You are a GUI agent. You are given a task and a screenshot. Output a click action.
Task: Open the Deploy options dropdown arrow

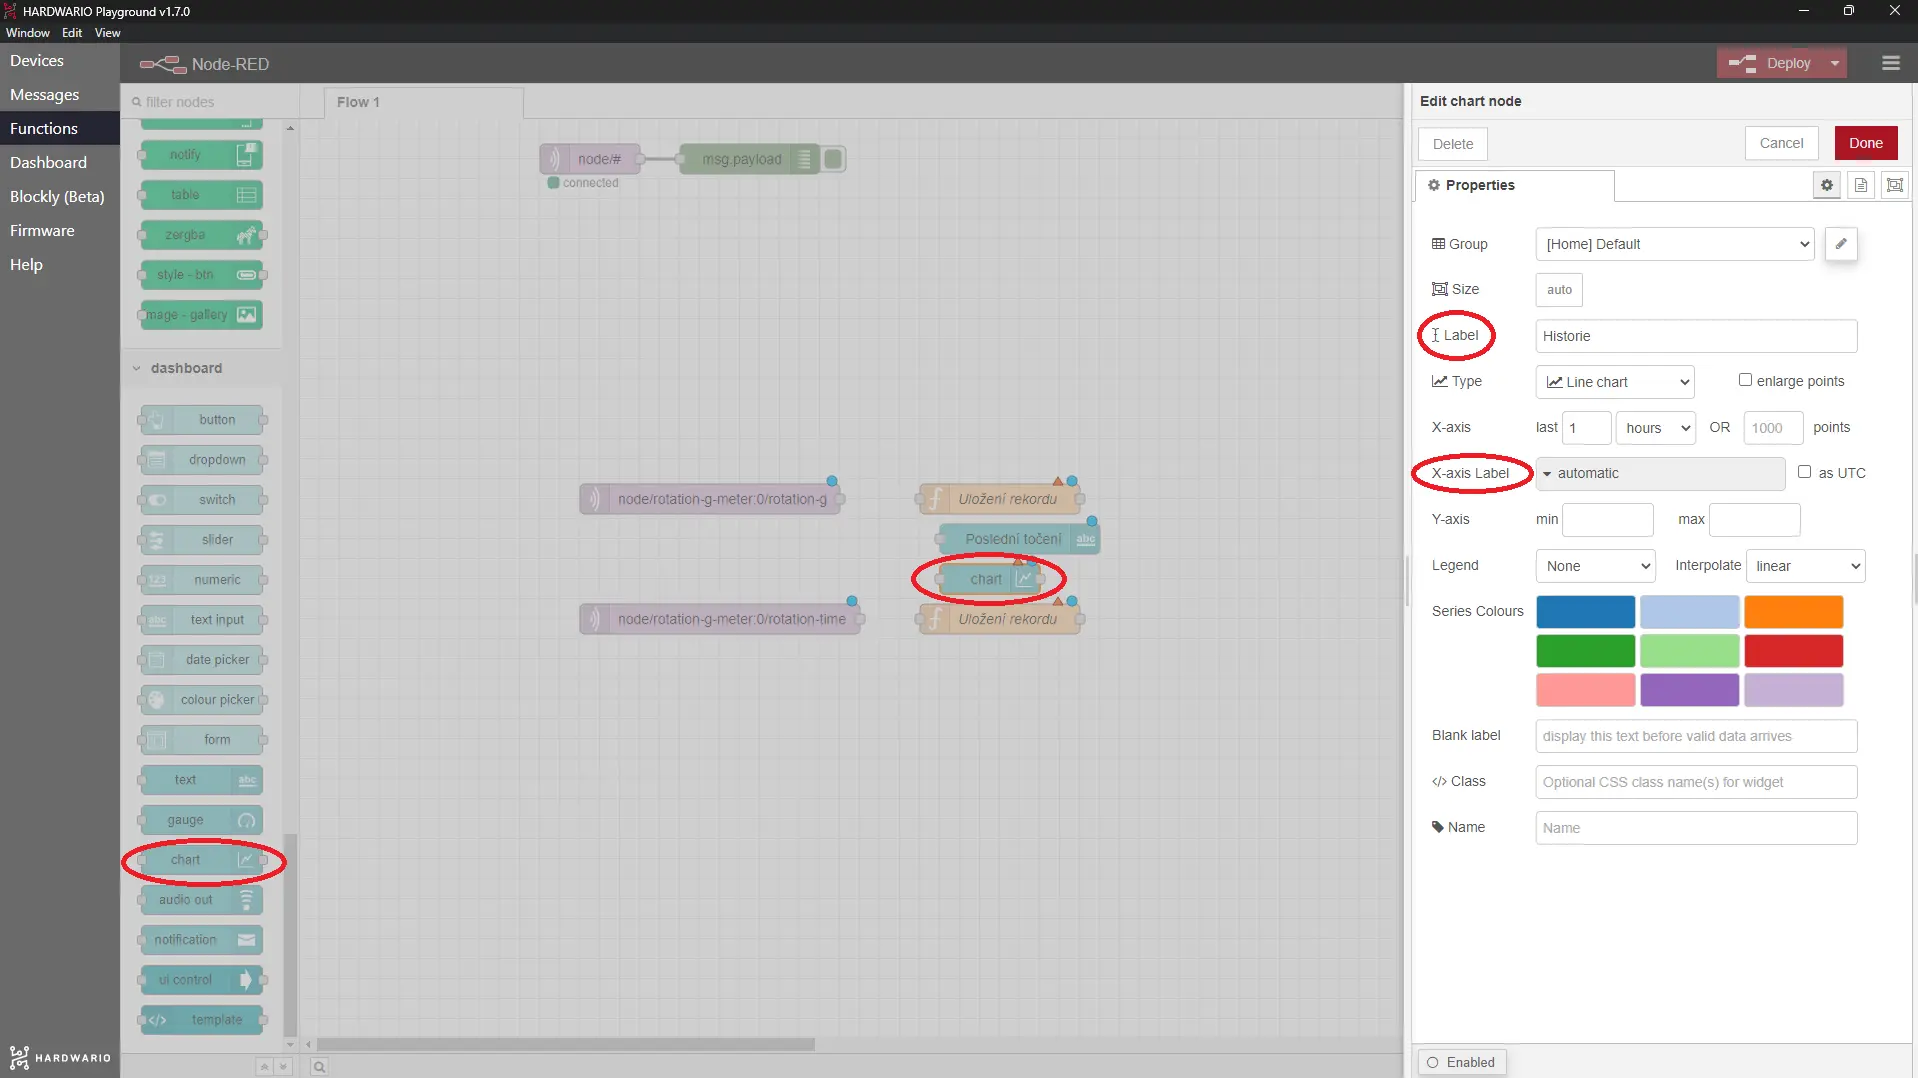[1834, 63]
